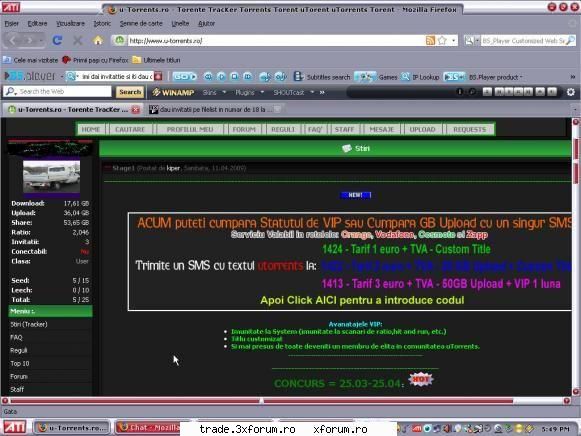Go back with the Firefox back arrow
The width and height of the screenshot is (581, 436).
tap(13, 40)
